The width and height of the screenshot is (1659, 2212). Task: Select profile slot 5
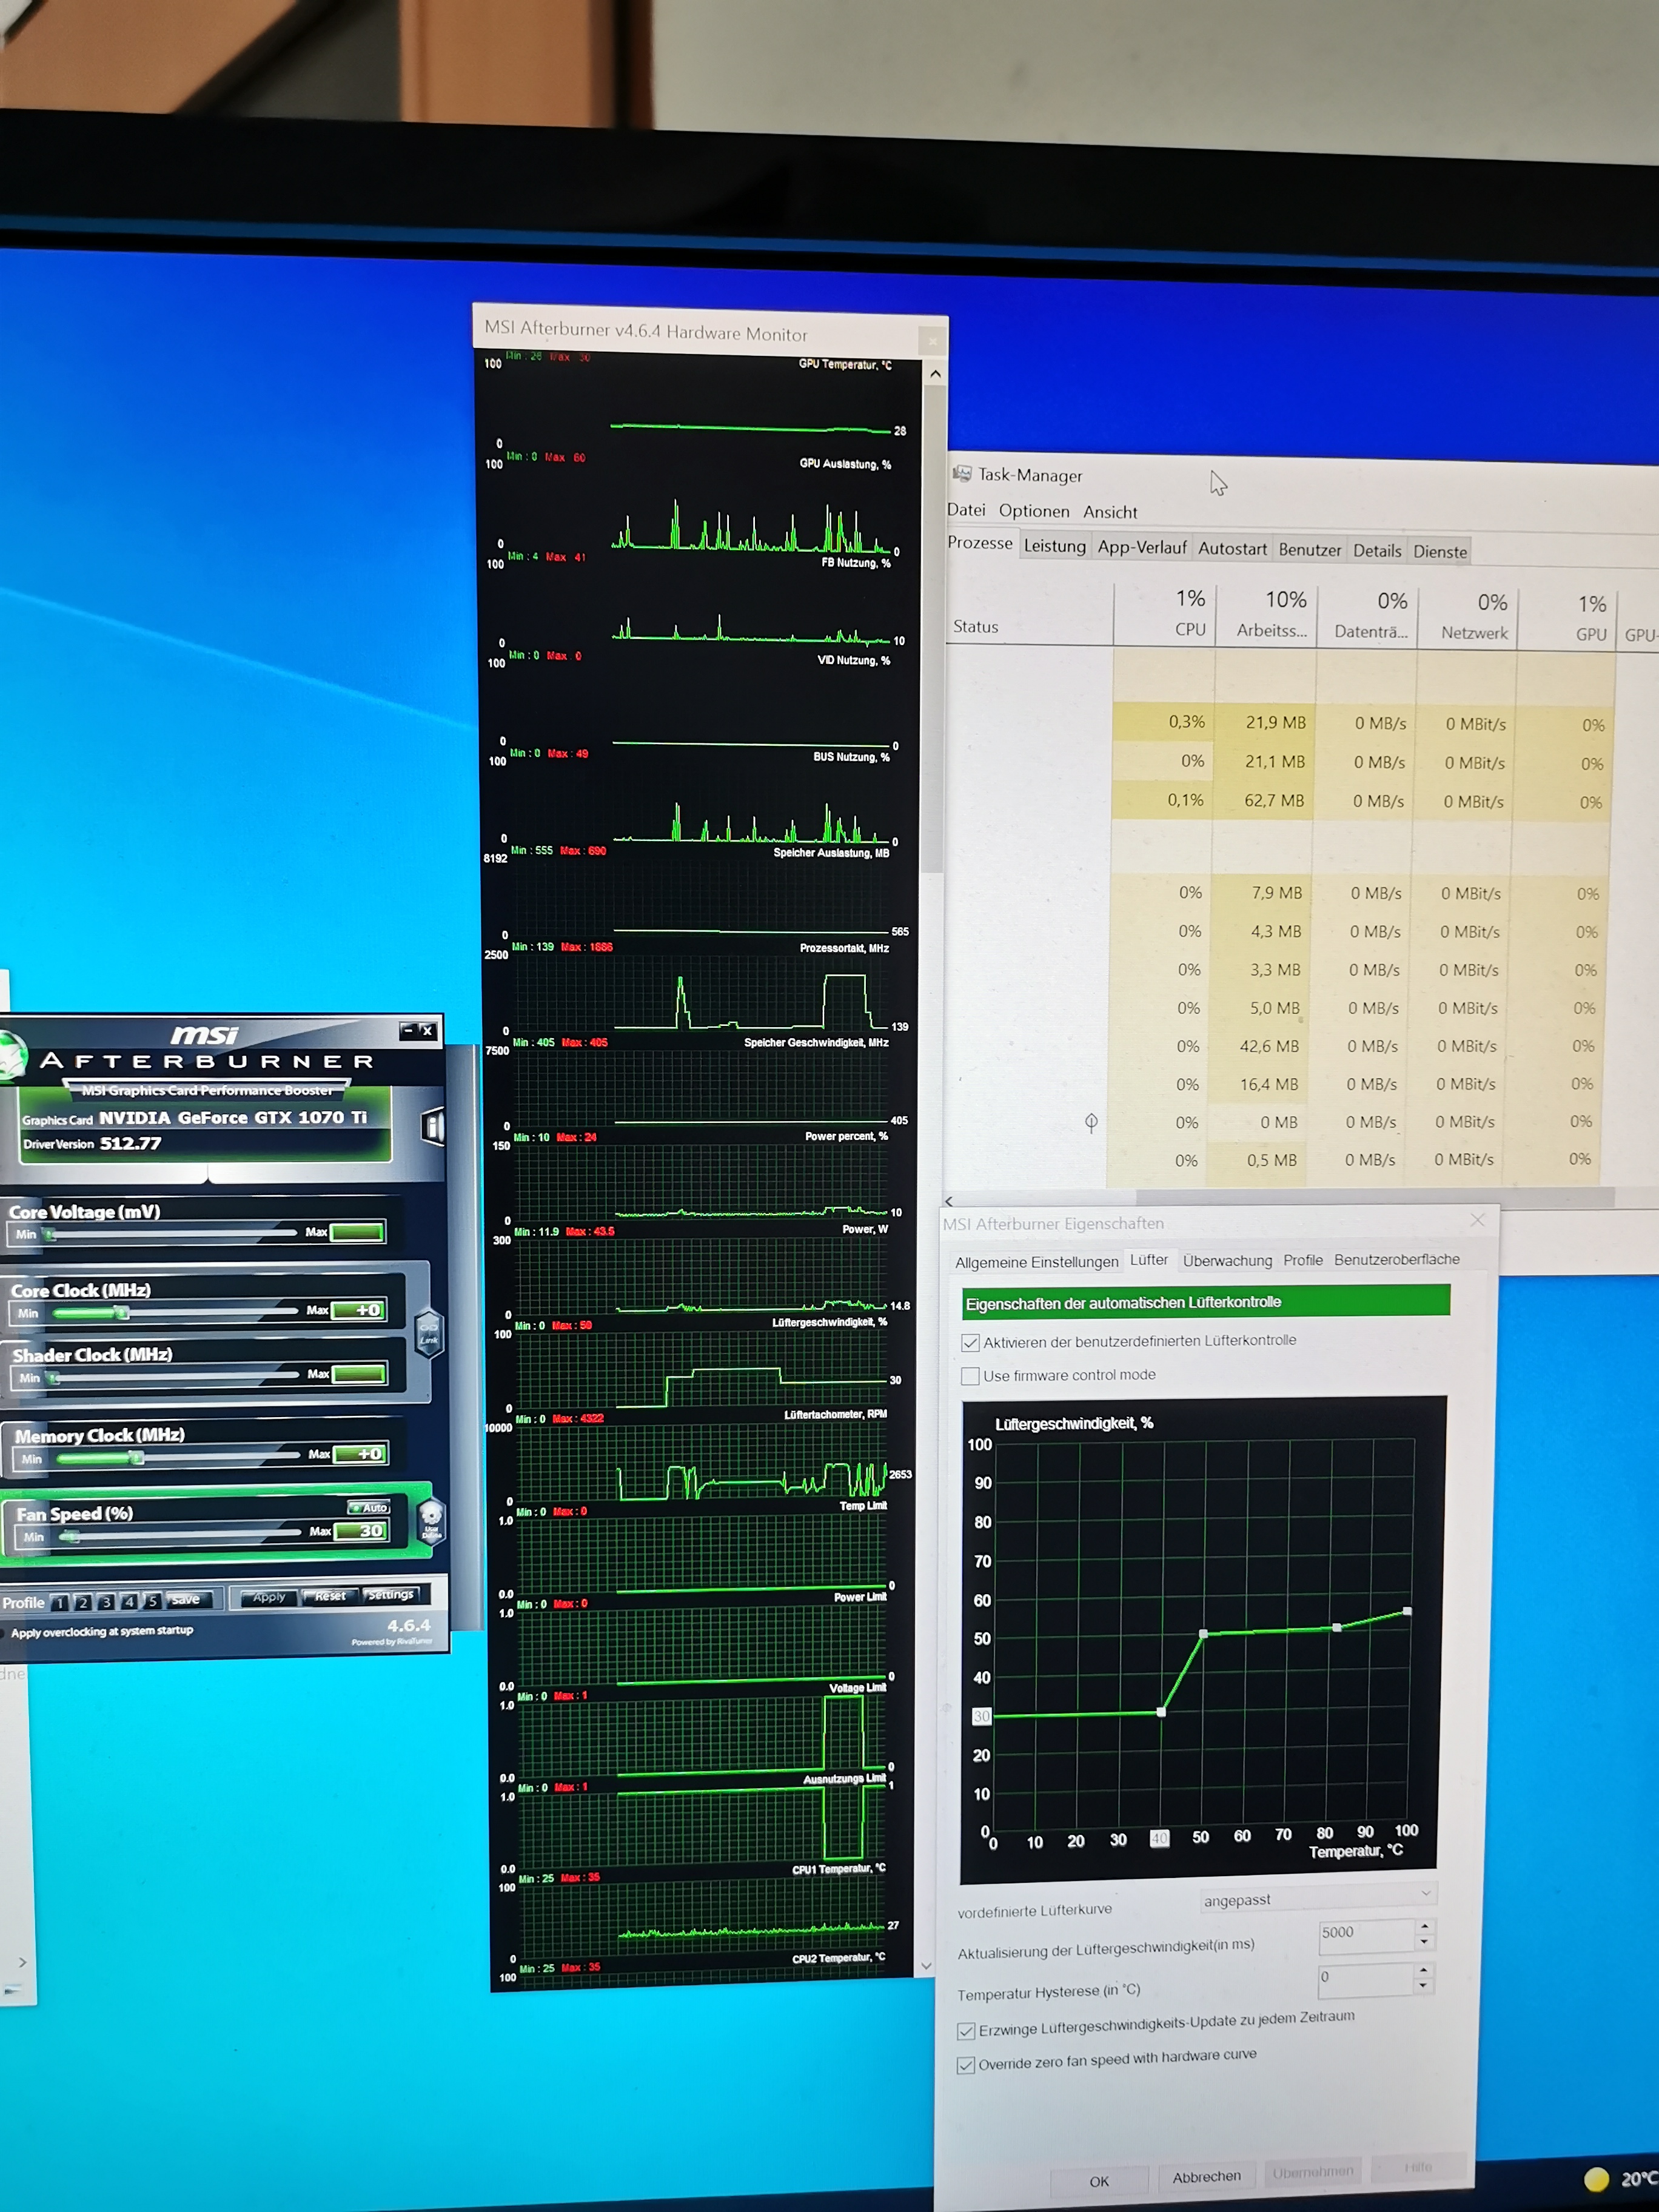coord(152,1601)
